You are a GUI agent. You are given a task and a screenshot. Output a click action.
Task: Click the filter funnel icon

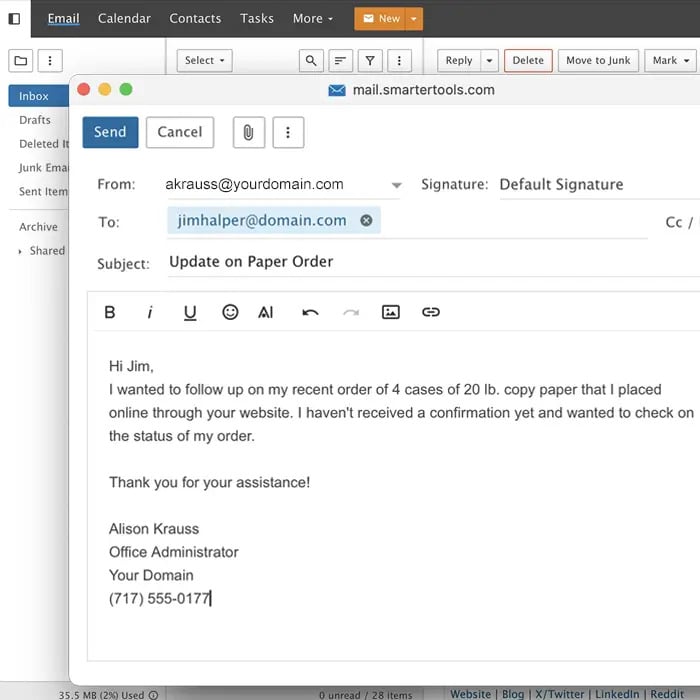370,61
